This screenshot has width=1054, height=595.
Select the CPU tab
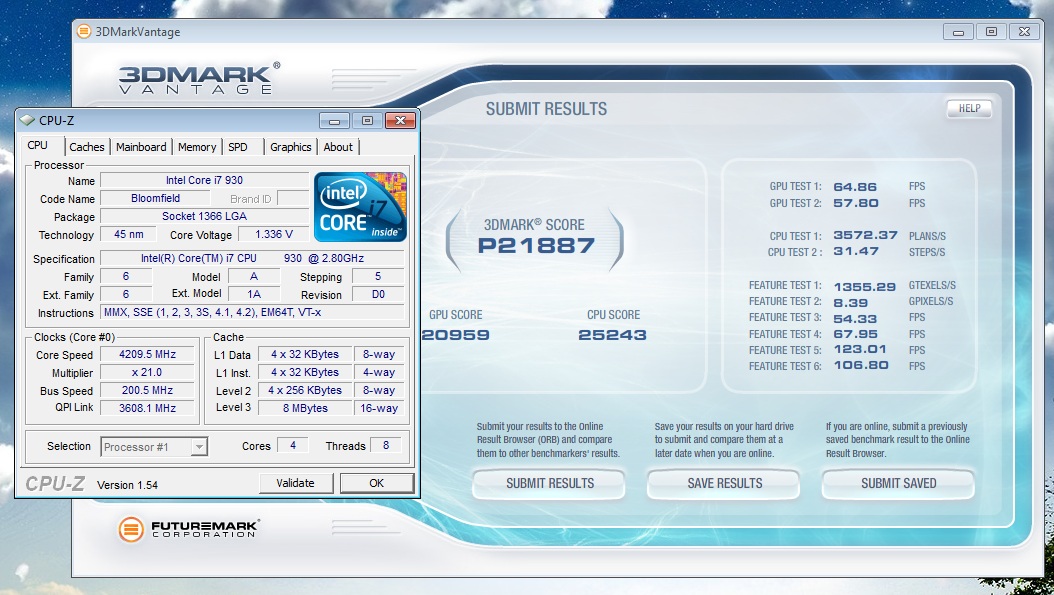point(38,145)
